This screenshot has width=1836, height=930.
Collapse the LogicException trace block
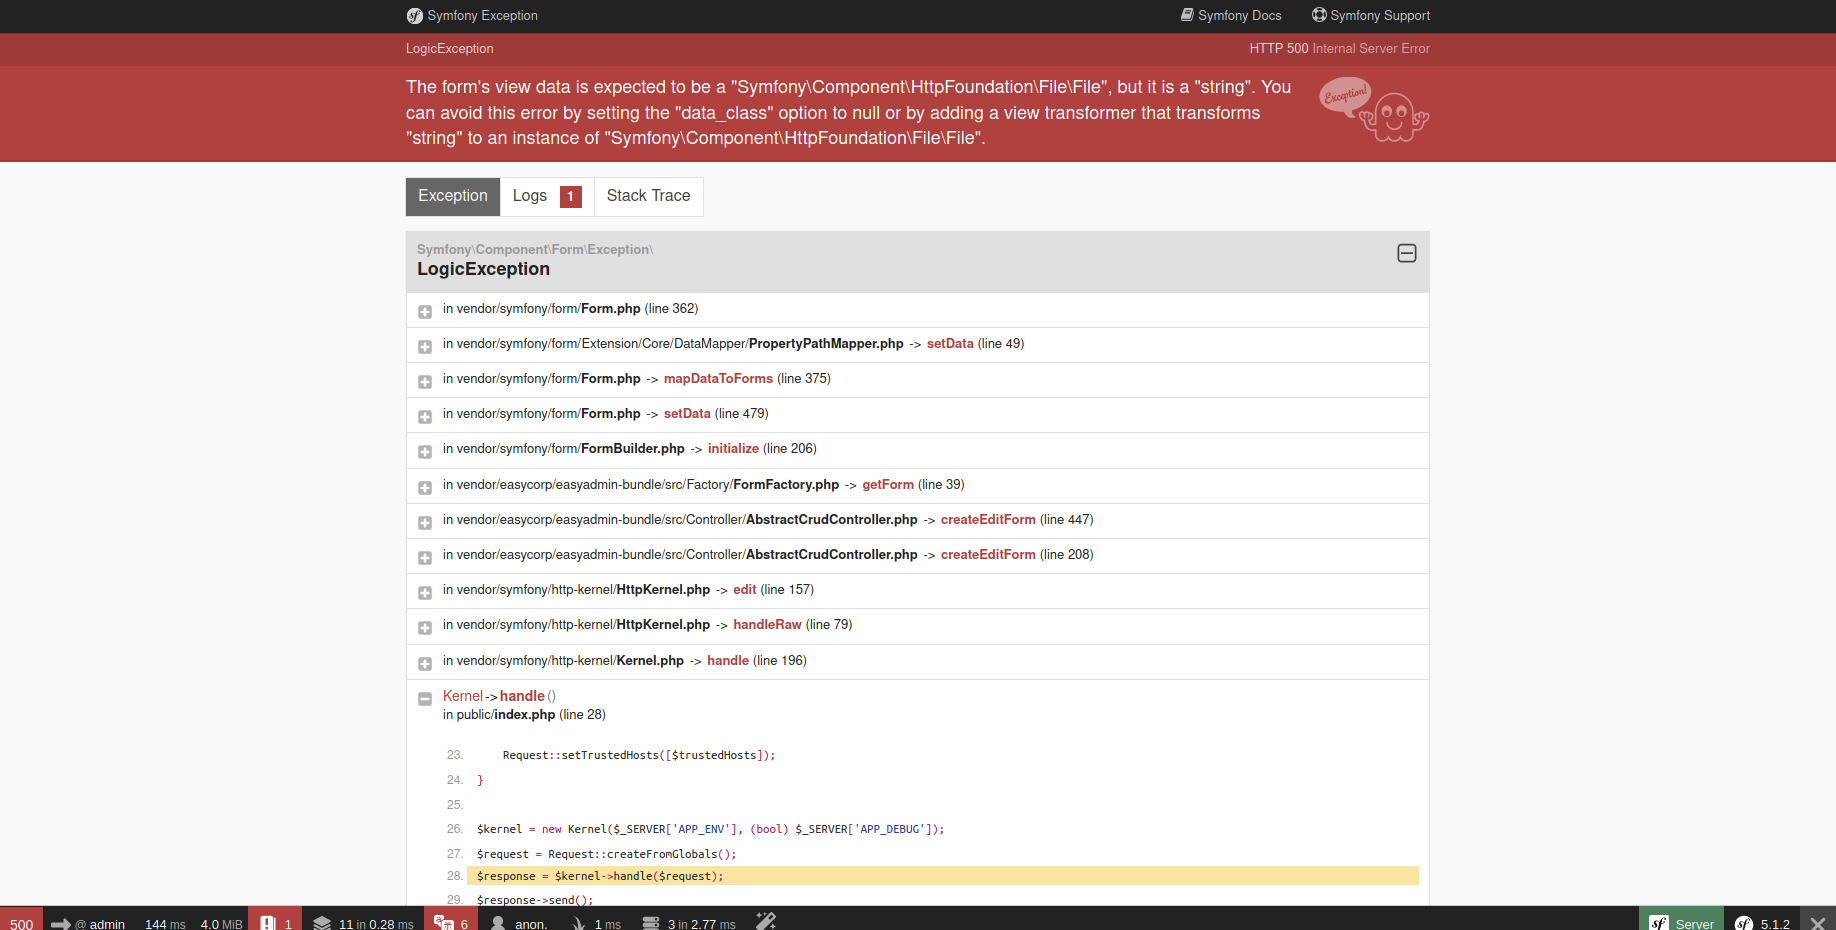pyautogui.click(x=1406, y=253)
